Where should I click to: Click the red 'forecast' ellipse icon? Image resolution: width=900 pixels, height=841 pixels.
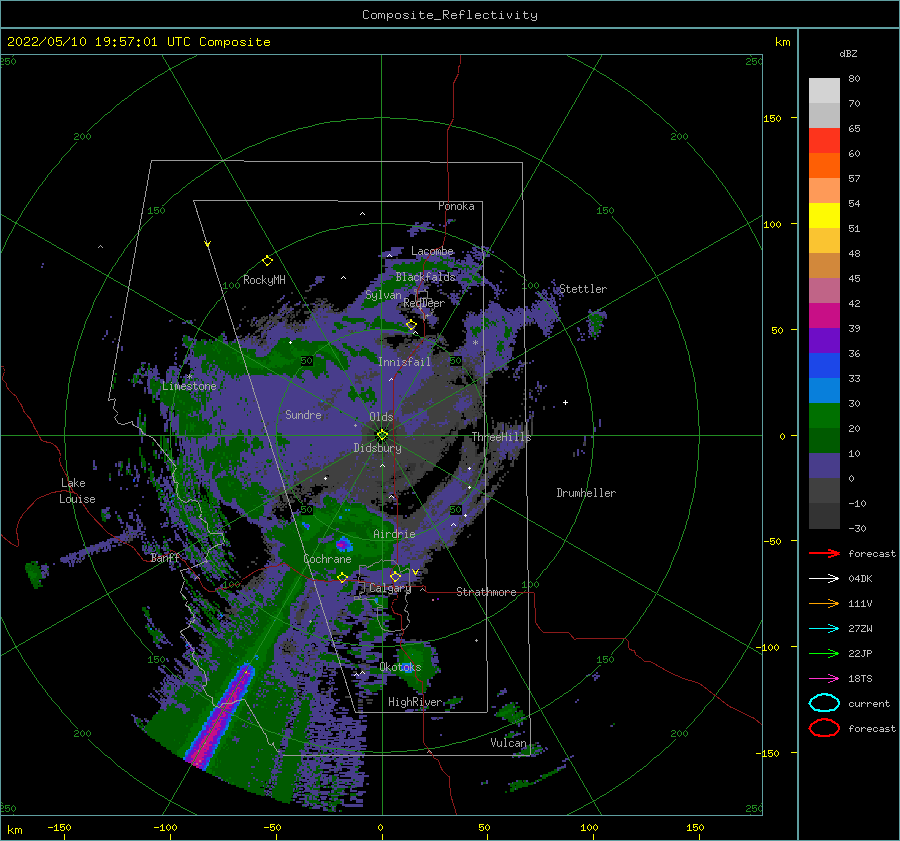pyautogui.click(x=824, y=728)
